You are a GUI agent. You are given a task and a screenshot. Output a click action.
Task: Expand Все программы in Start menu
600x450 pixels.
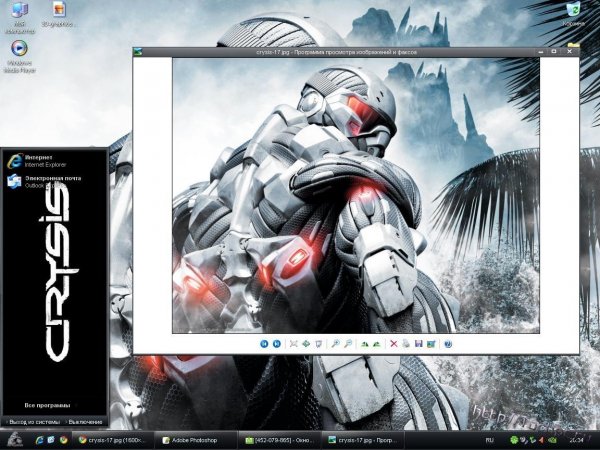click(x=47, y=405)
